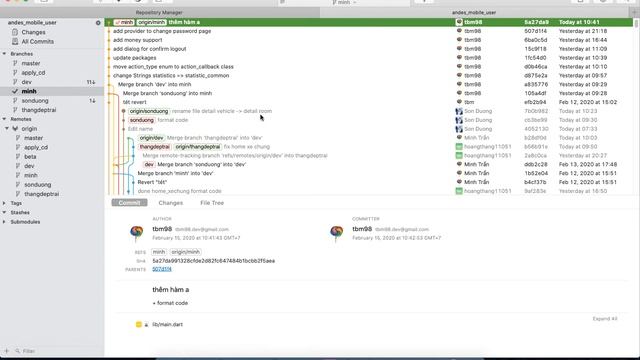The height and width of the screenshot is (360, 640).
Task: Expand the Tags section
Action: point(4,203)
